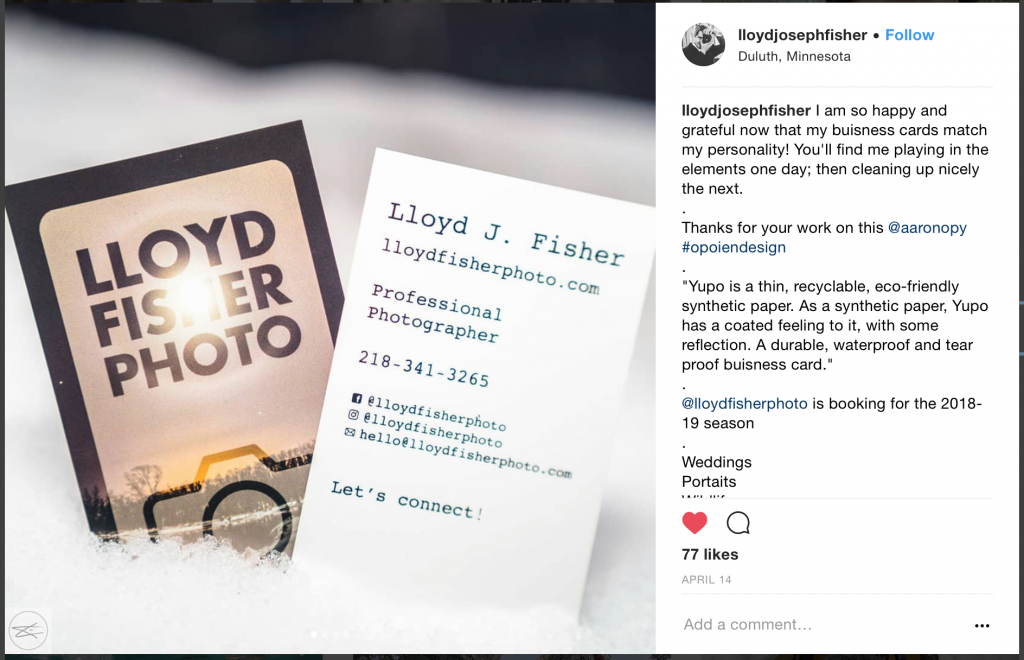Image resolution: width=1024 pixels, height=660 pixels.
Task: Click the circular signature watermark logo on the photo
Action: click(29, 630)
